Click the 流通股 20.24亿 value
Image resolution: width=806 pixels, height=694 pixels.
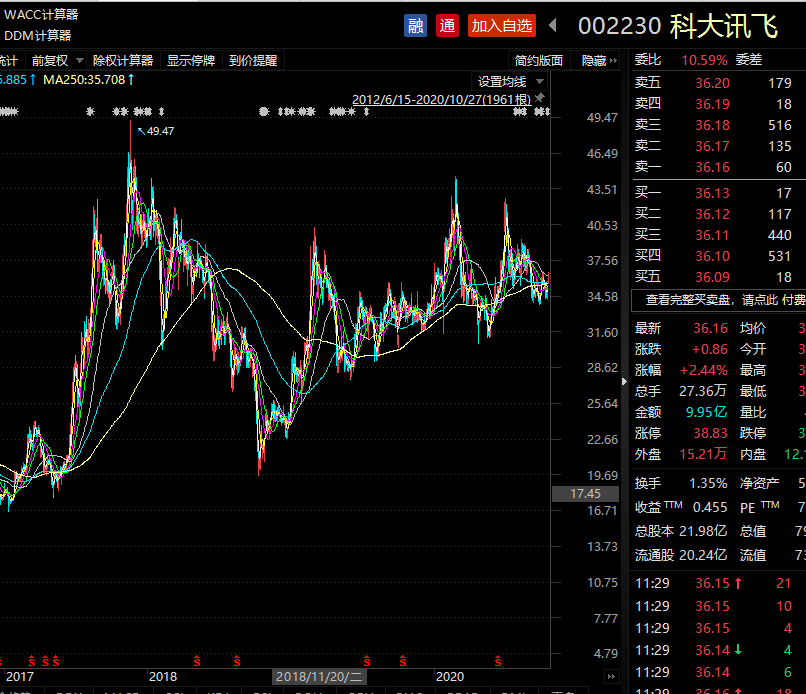[703, 555]
